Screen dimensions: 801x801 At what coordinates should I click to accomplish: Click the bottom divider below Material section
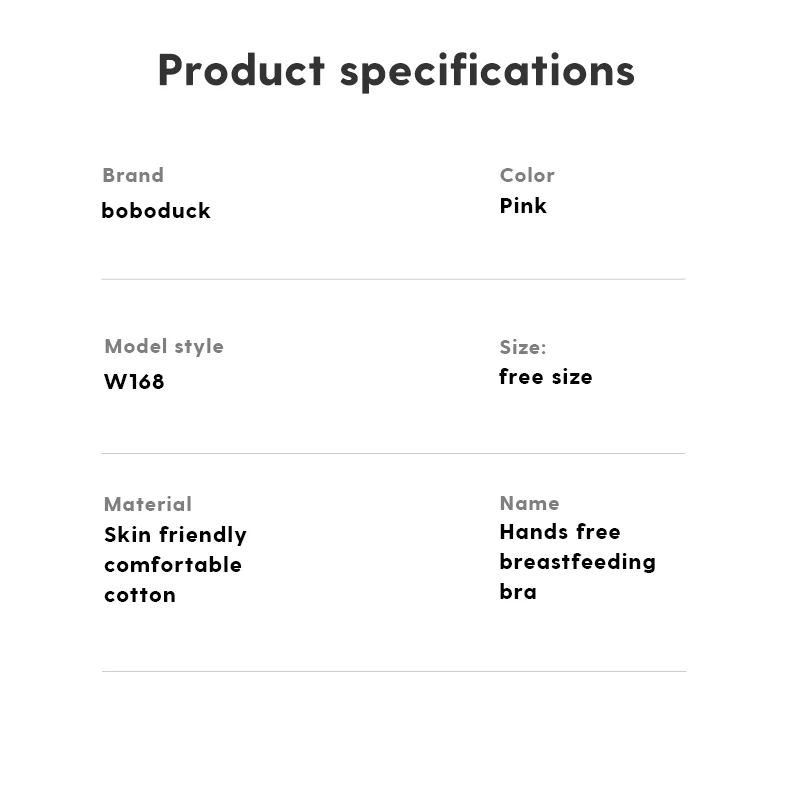tap(393, 671)
